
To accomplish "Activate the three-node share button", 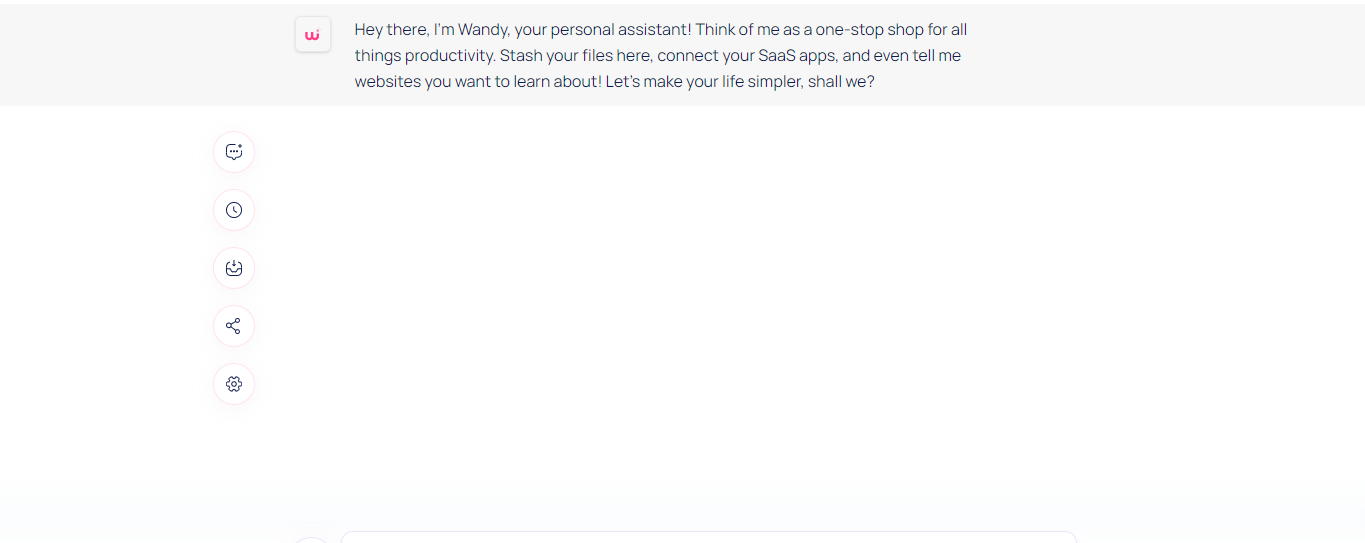I will [234, 326].
